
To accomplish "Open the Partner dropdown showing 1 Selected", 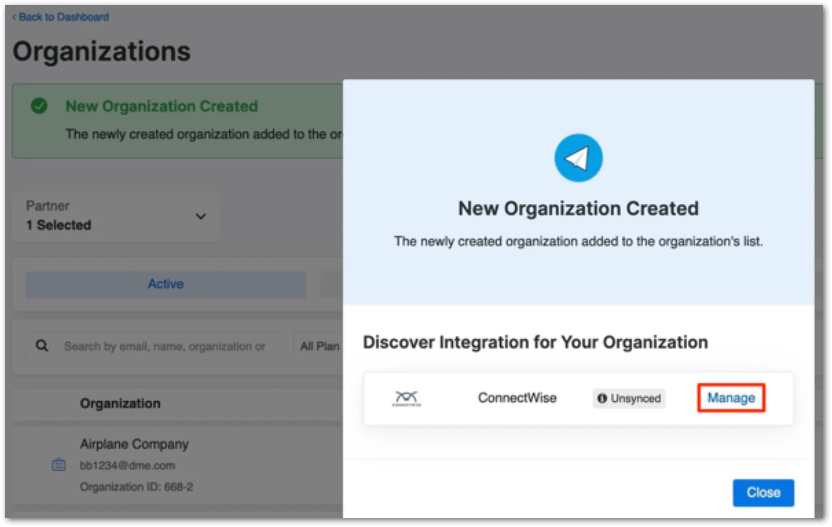I will click(x=117, y=216).
